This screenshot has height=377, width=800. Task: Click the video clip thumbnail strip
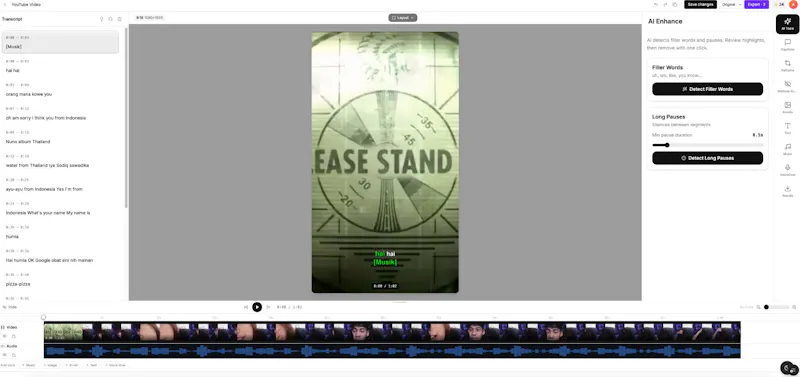392,332
